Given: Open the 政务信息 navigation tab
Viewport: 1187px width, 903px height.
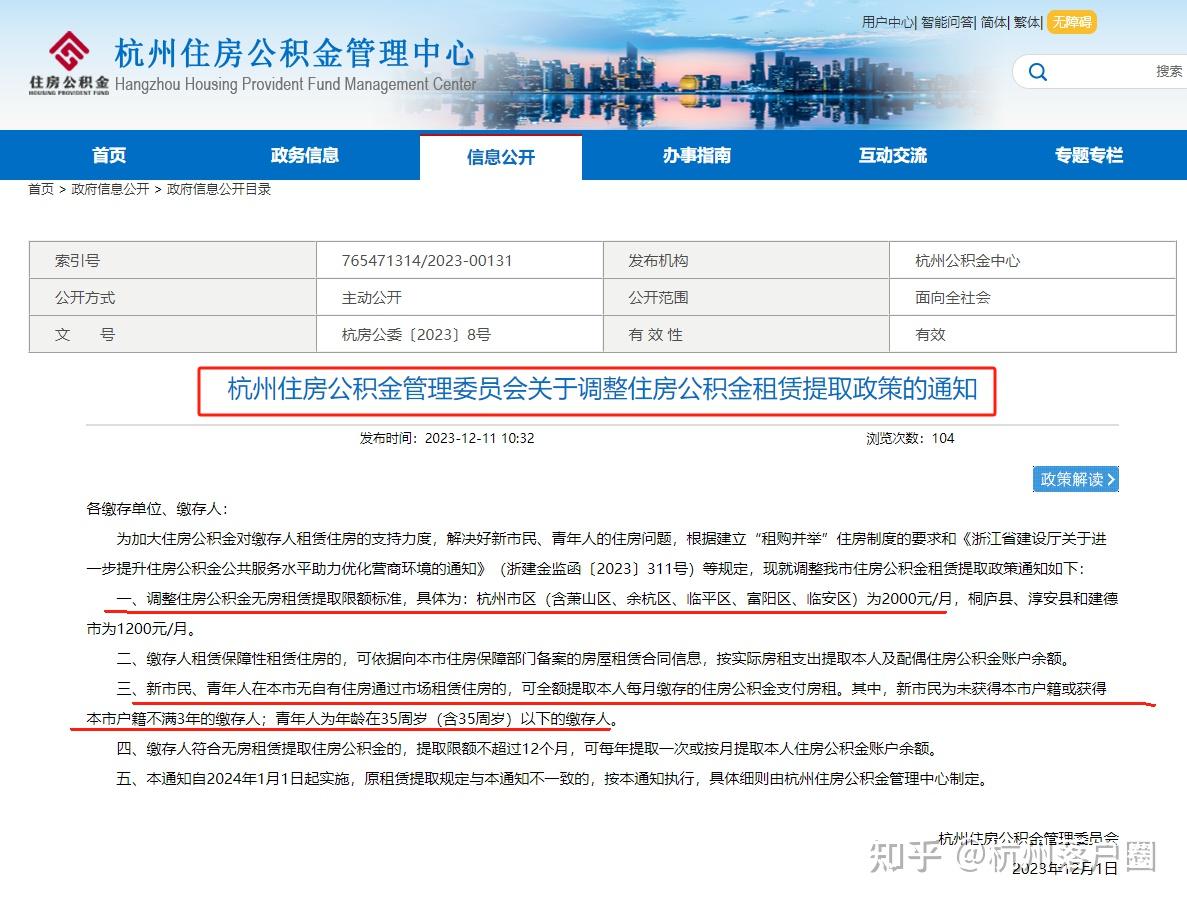Looking at the screenshot, I should [x=305, y=155].
